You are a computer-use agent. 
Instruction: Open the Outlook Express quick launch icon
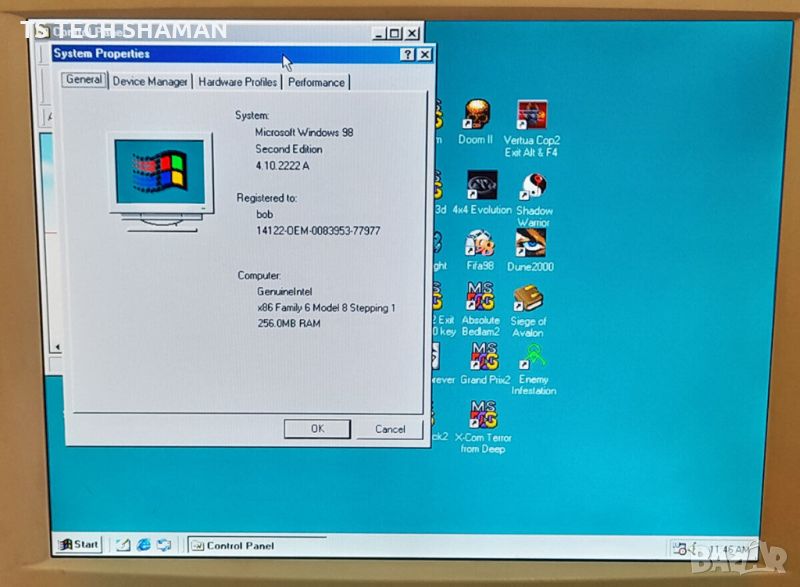(x=164, y=545)
